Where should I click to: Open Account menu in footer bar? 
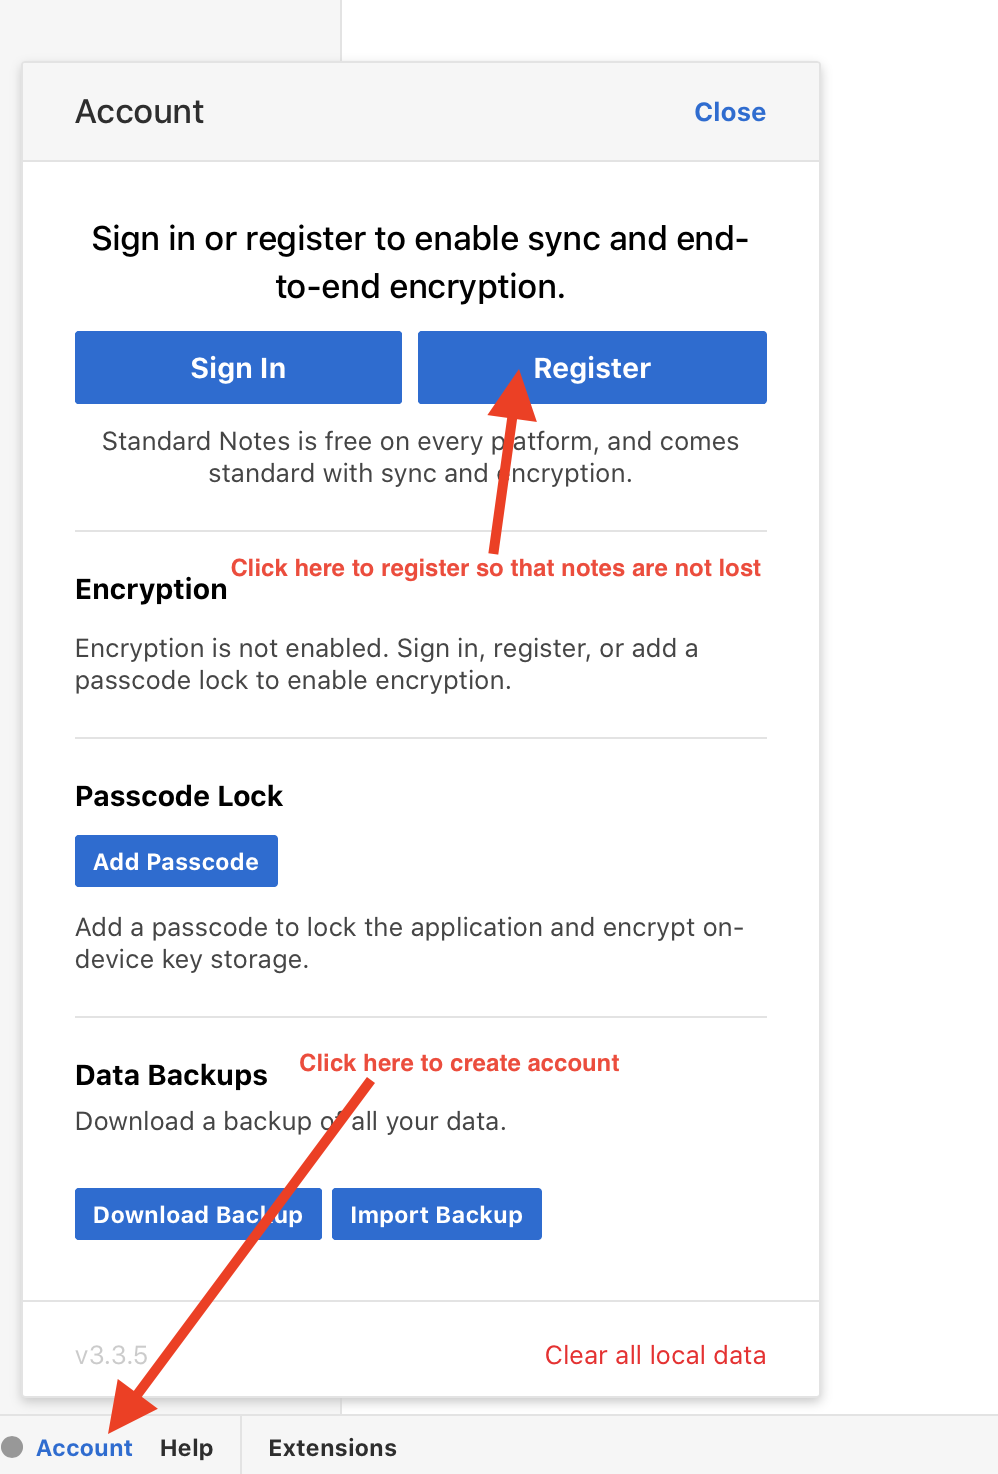(x=84, y=1448)
